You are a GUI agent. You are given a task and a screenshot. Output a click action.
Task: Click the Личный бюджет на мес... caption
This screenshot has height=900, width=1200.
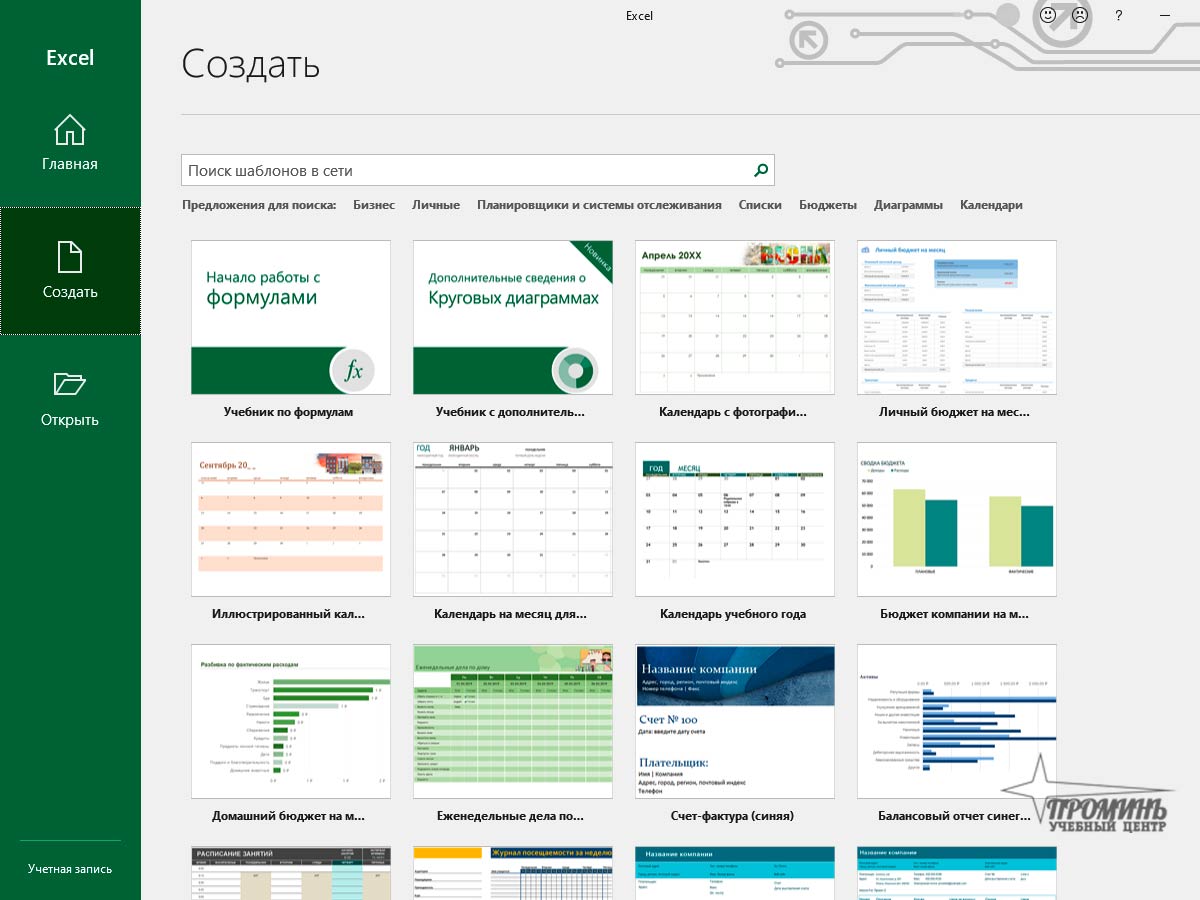(954, 412)
